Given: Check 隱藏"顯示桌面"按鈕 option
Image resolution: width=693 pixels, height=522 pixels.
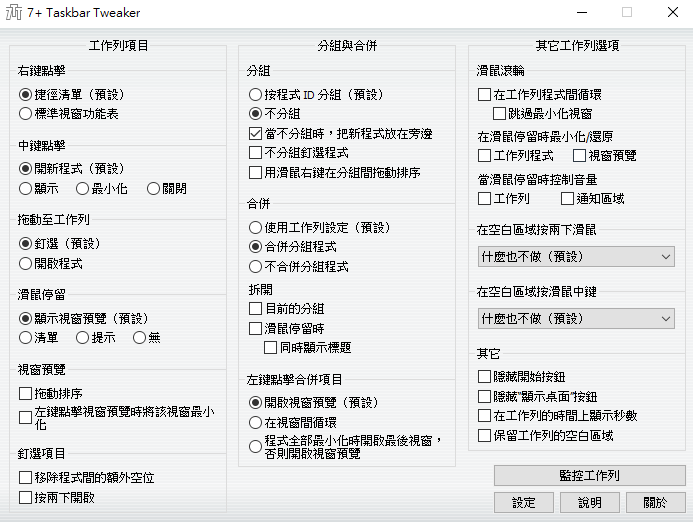Looking at the screenshot, I should coord(538,396).
